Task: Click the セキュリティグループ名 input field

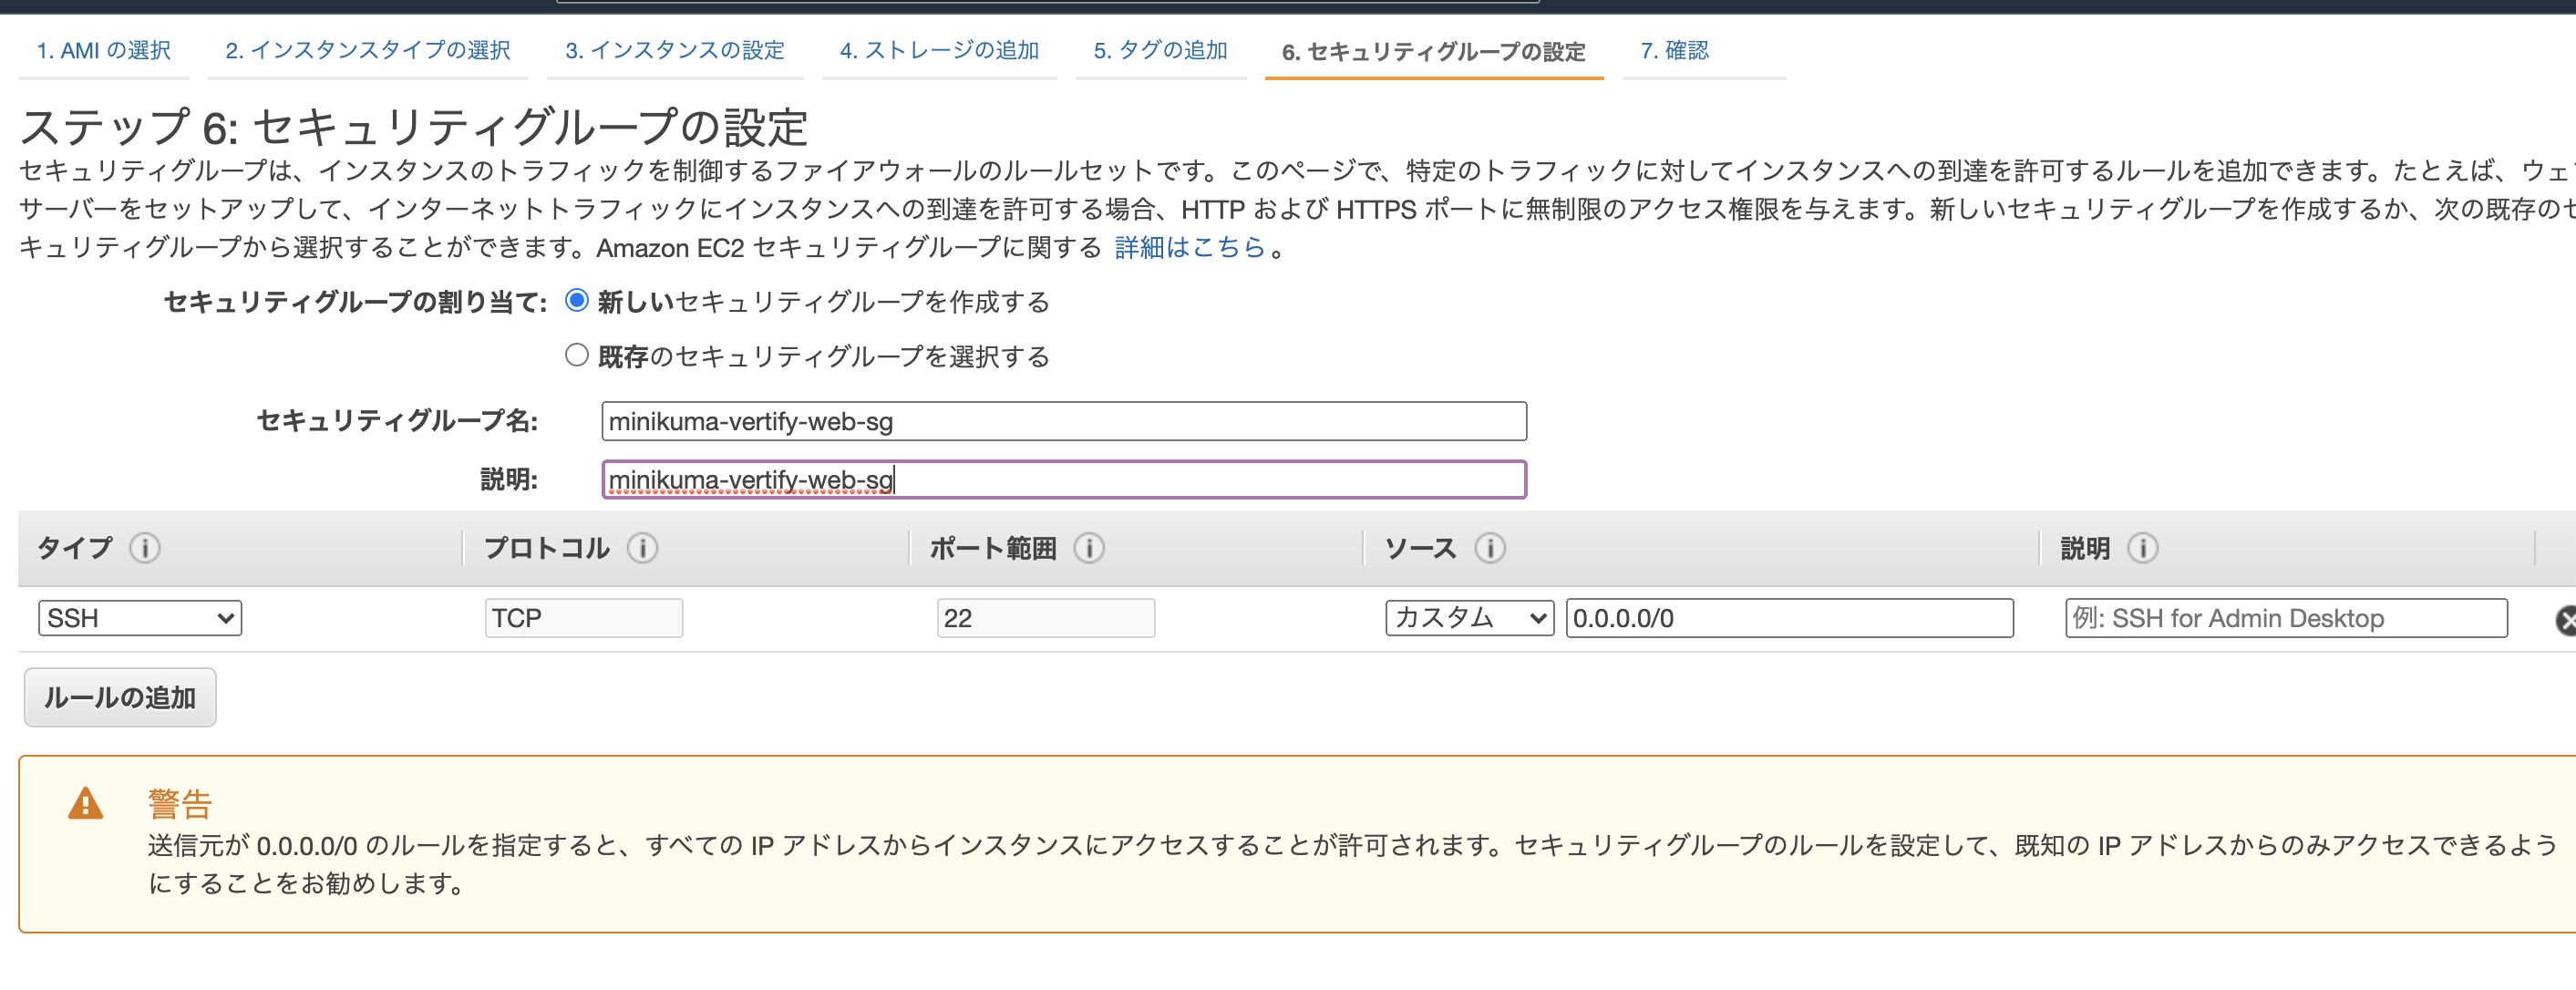Action: coord(1063,421)
